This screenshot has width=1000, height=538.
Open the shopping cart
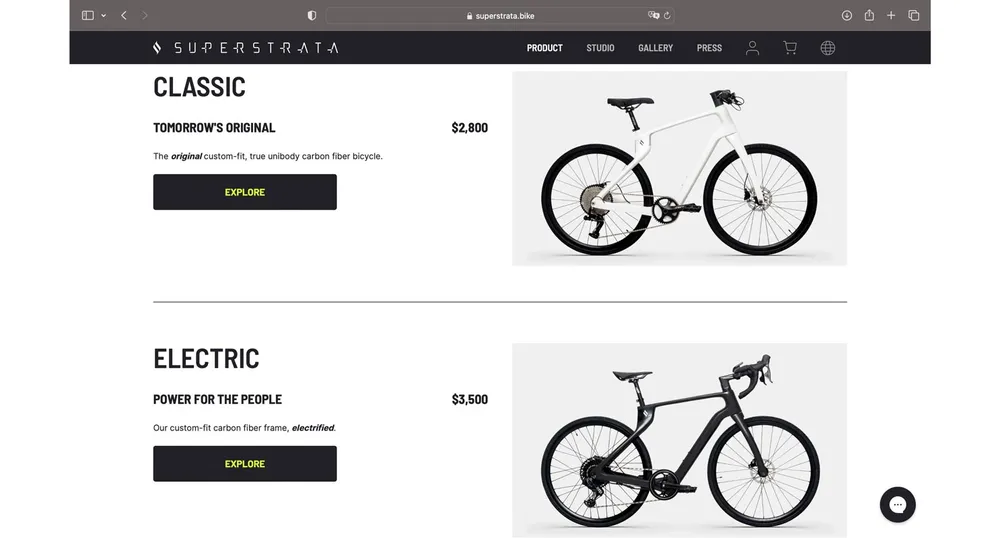click(790, 48)
